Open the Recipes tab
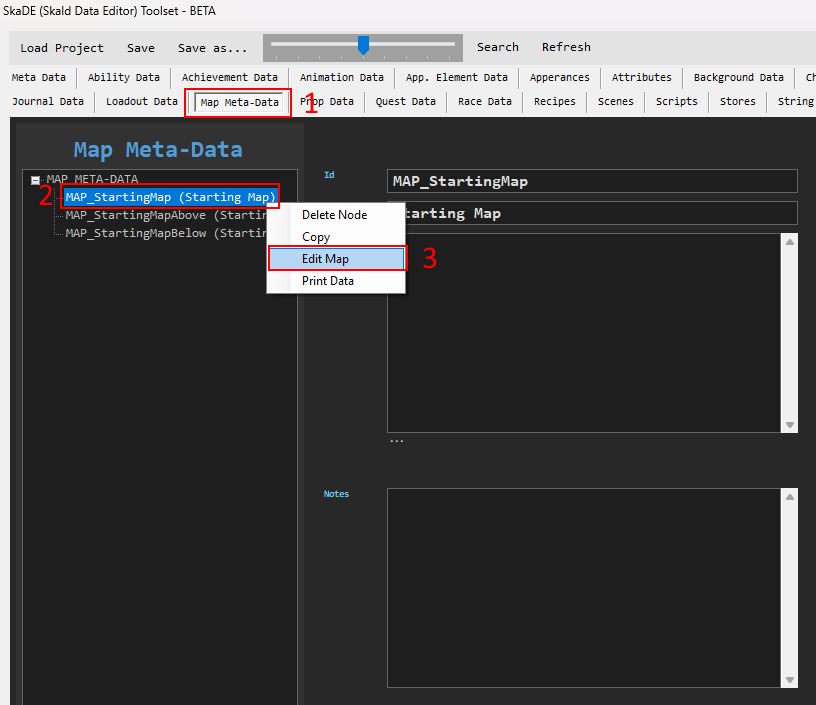816x705 pixels. pyautogui.click(x=554, y=101)
